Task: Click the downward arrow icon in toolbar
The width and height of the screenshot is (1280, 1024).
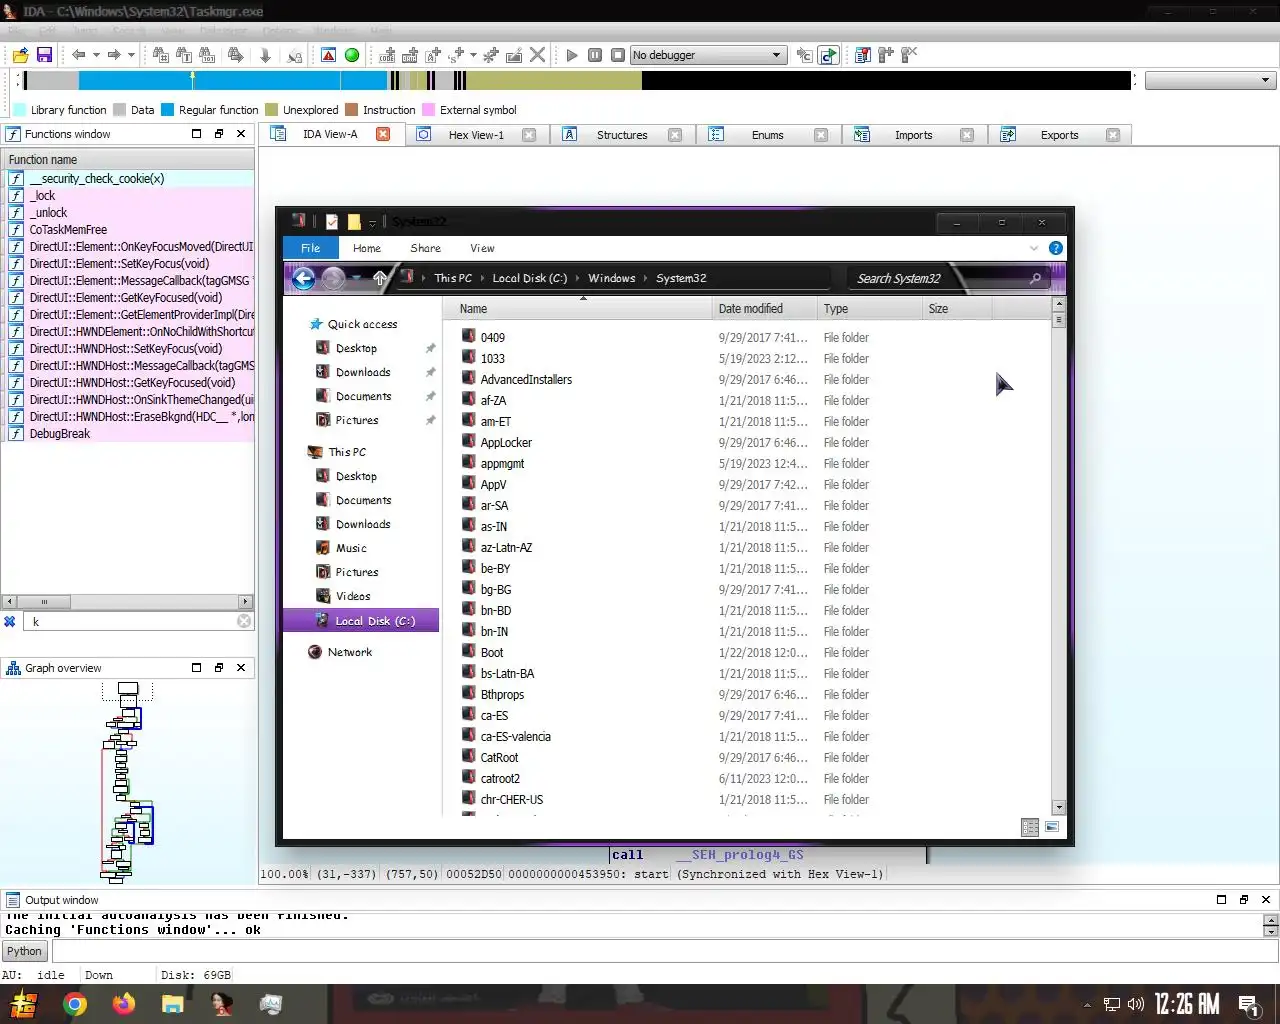Action: point(265,55)
